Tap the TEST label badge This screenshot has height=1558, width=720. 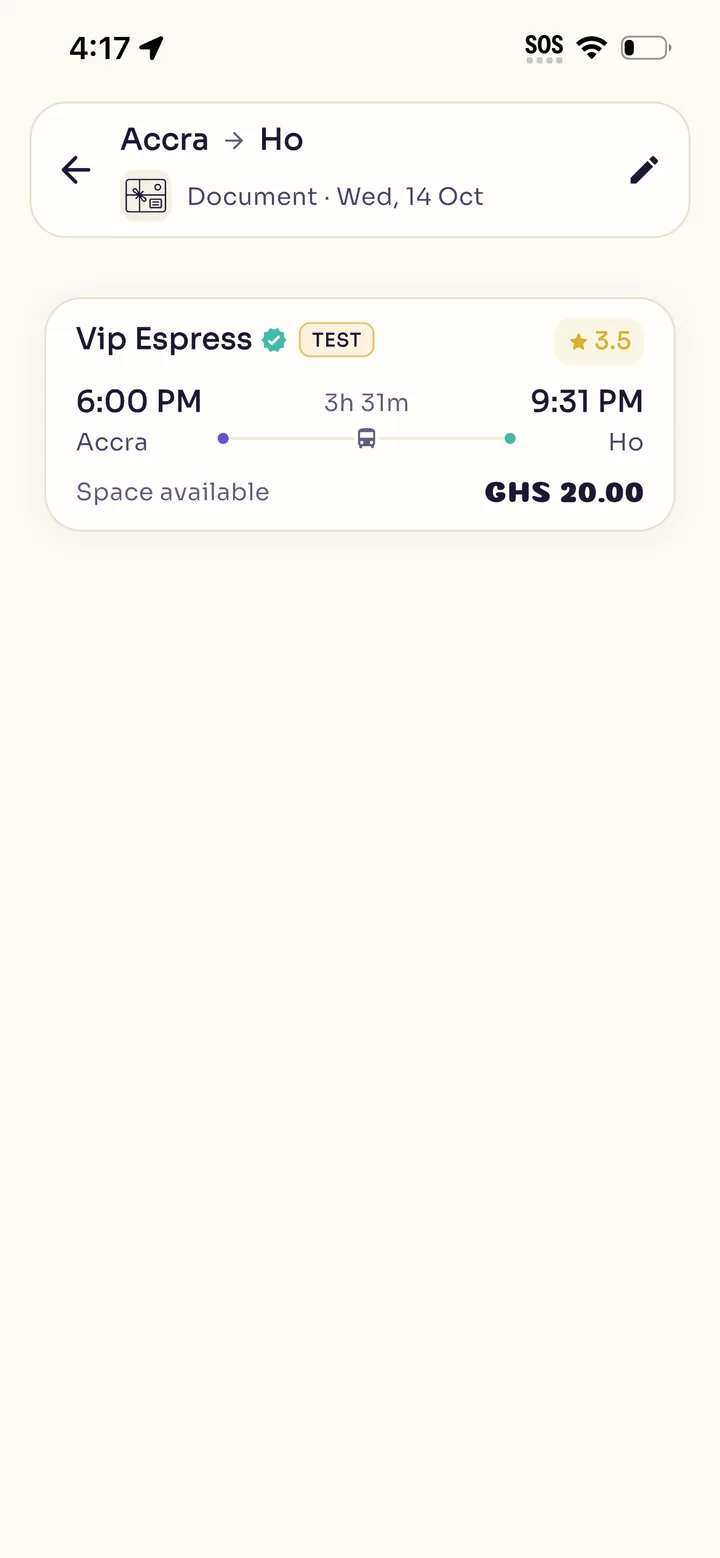tap(337, 340)
